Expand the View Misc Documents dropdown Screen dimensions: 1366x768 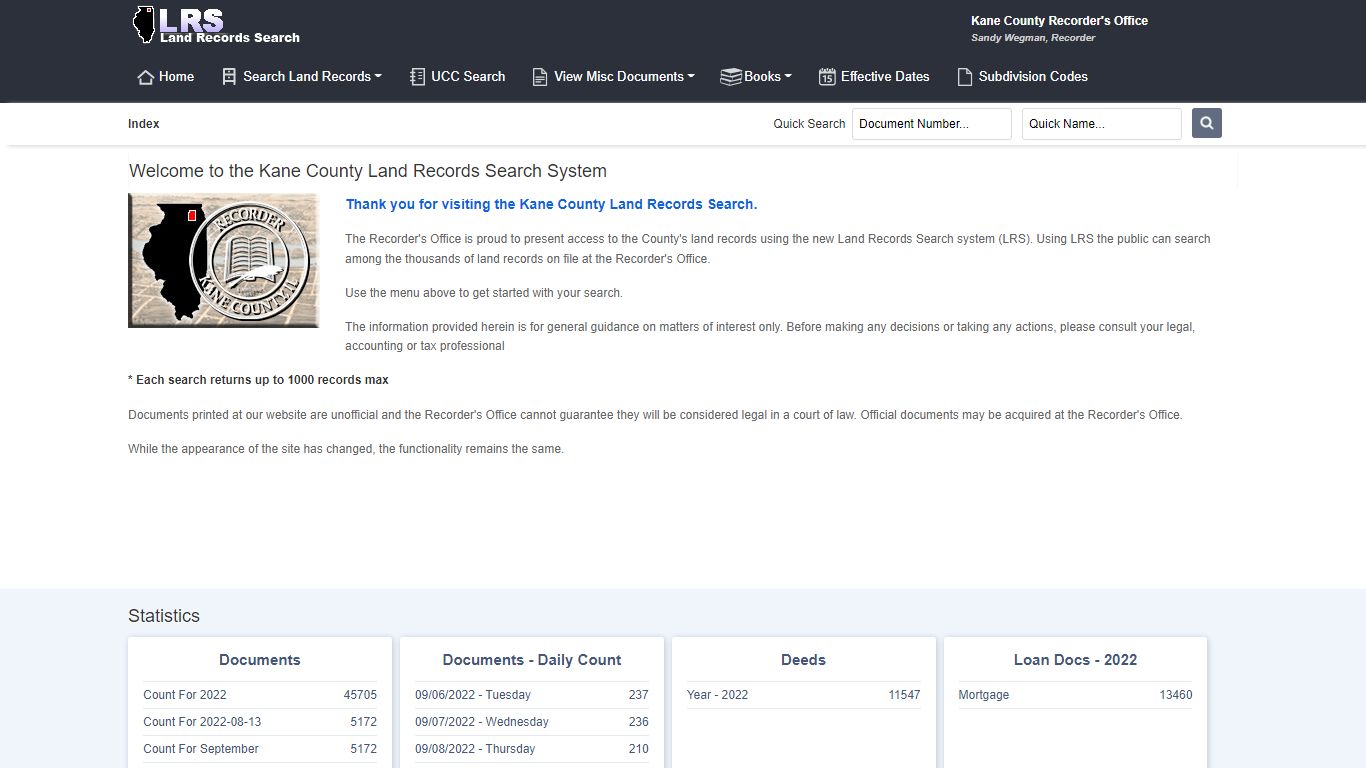(613, 77)
